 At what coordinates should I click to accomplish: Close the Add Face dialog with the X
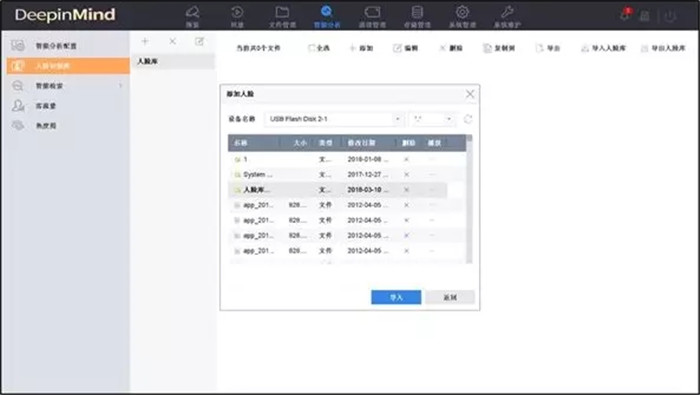tap(470, 94)
